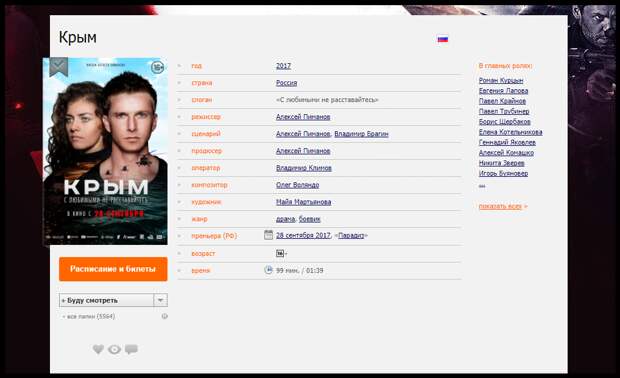This screenshot has height=378, width=620.
Task: Open the Буду смотреть dropdown arrow
Action: [160, 300]
